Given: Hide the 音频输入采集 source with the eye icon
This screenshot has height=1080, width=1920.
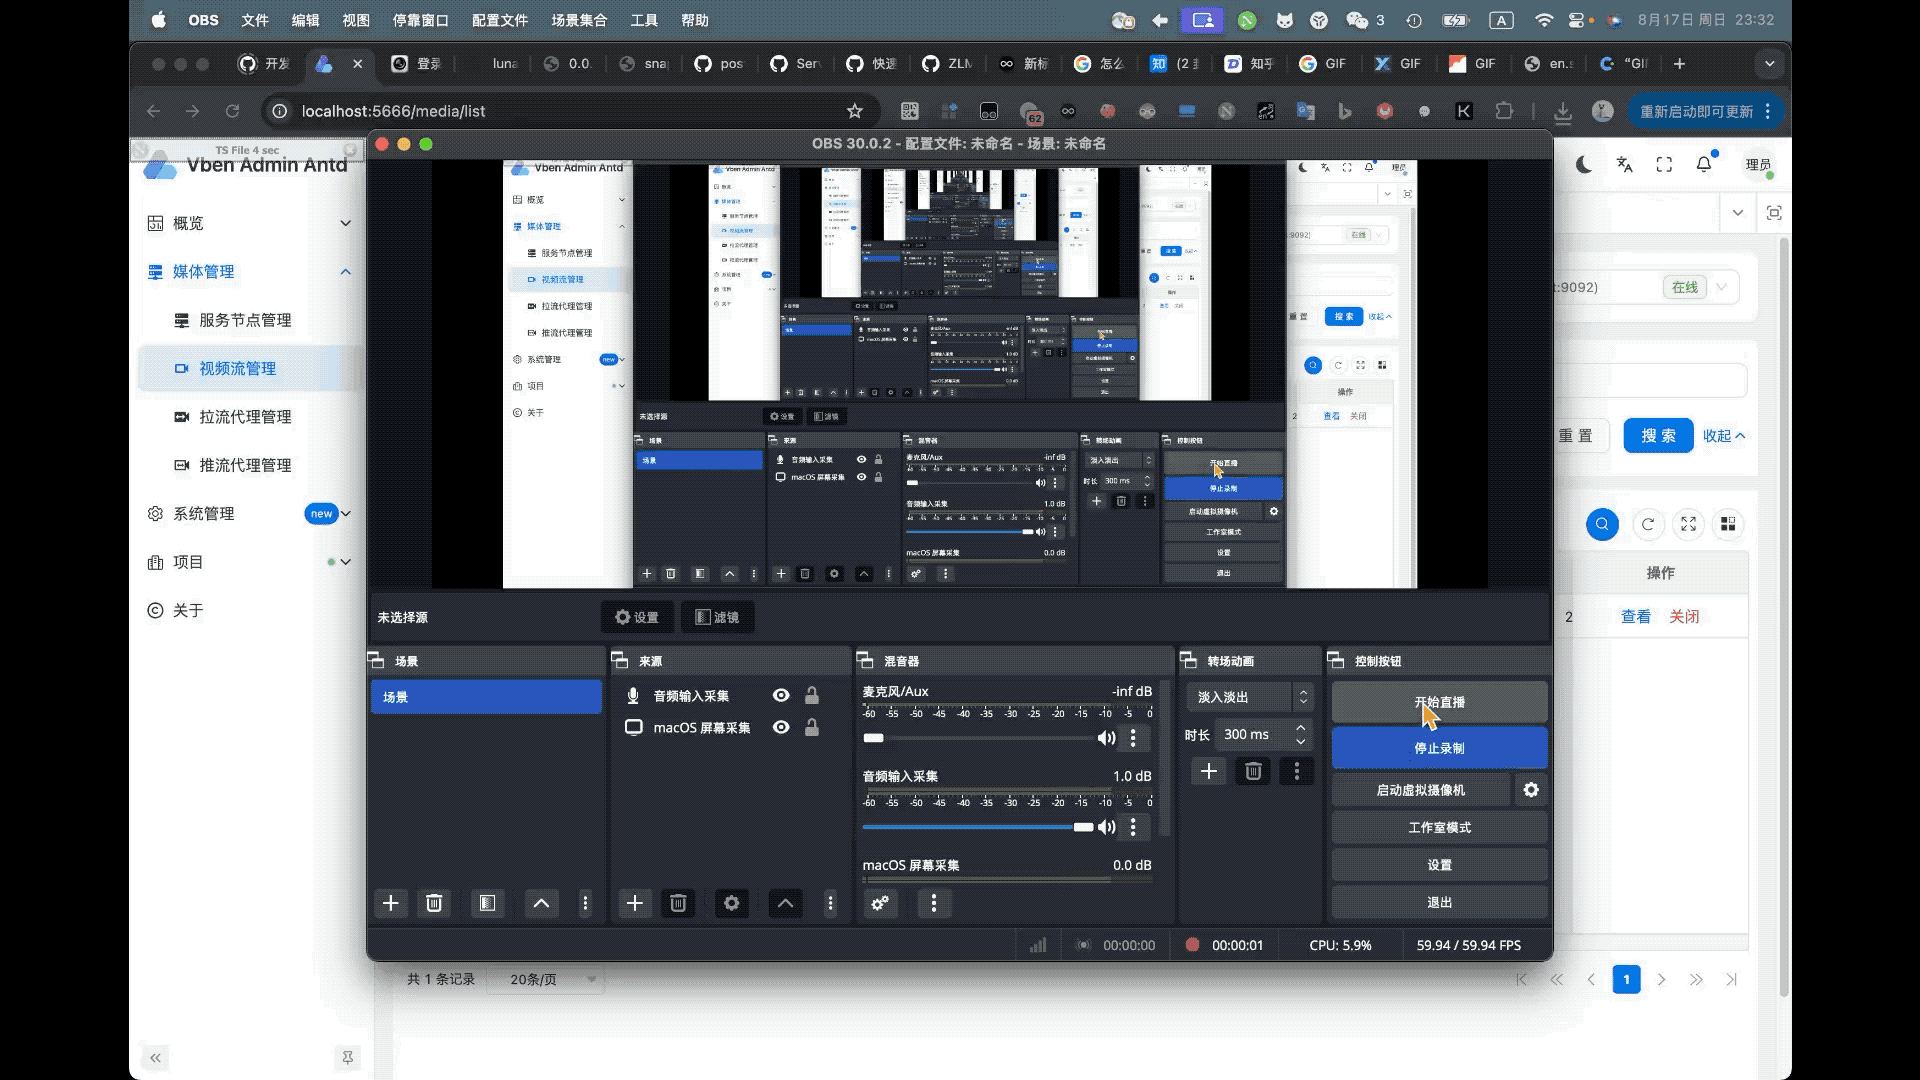Looking at the screenshot, I should click(781, 695).
